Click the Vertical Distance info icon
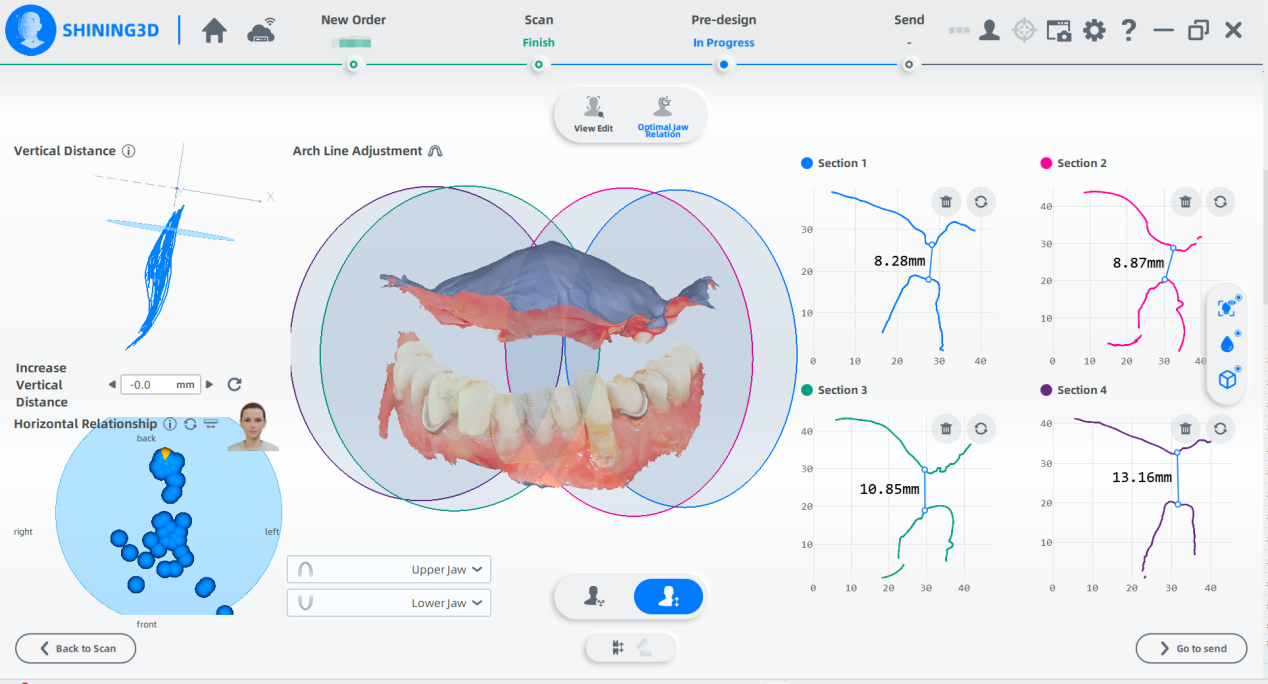 tap(128, 151)
